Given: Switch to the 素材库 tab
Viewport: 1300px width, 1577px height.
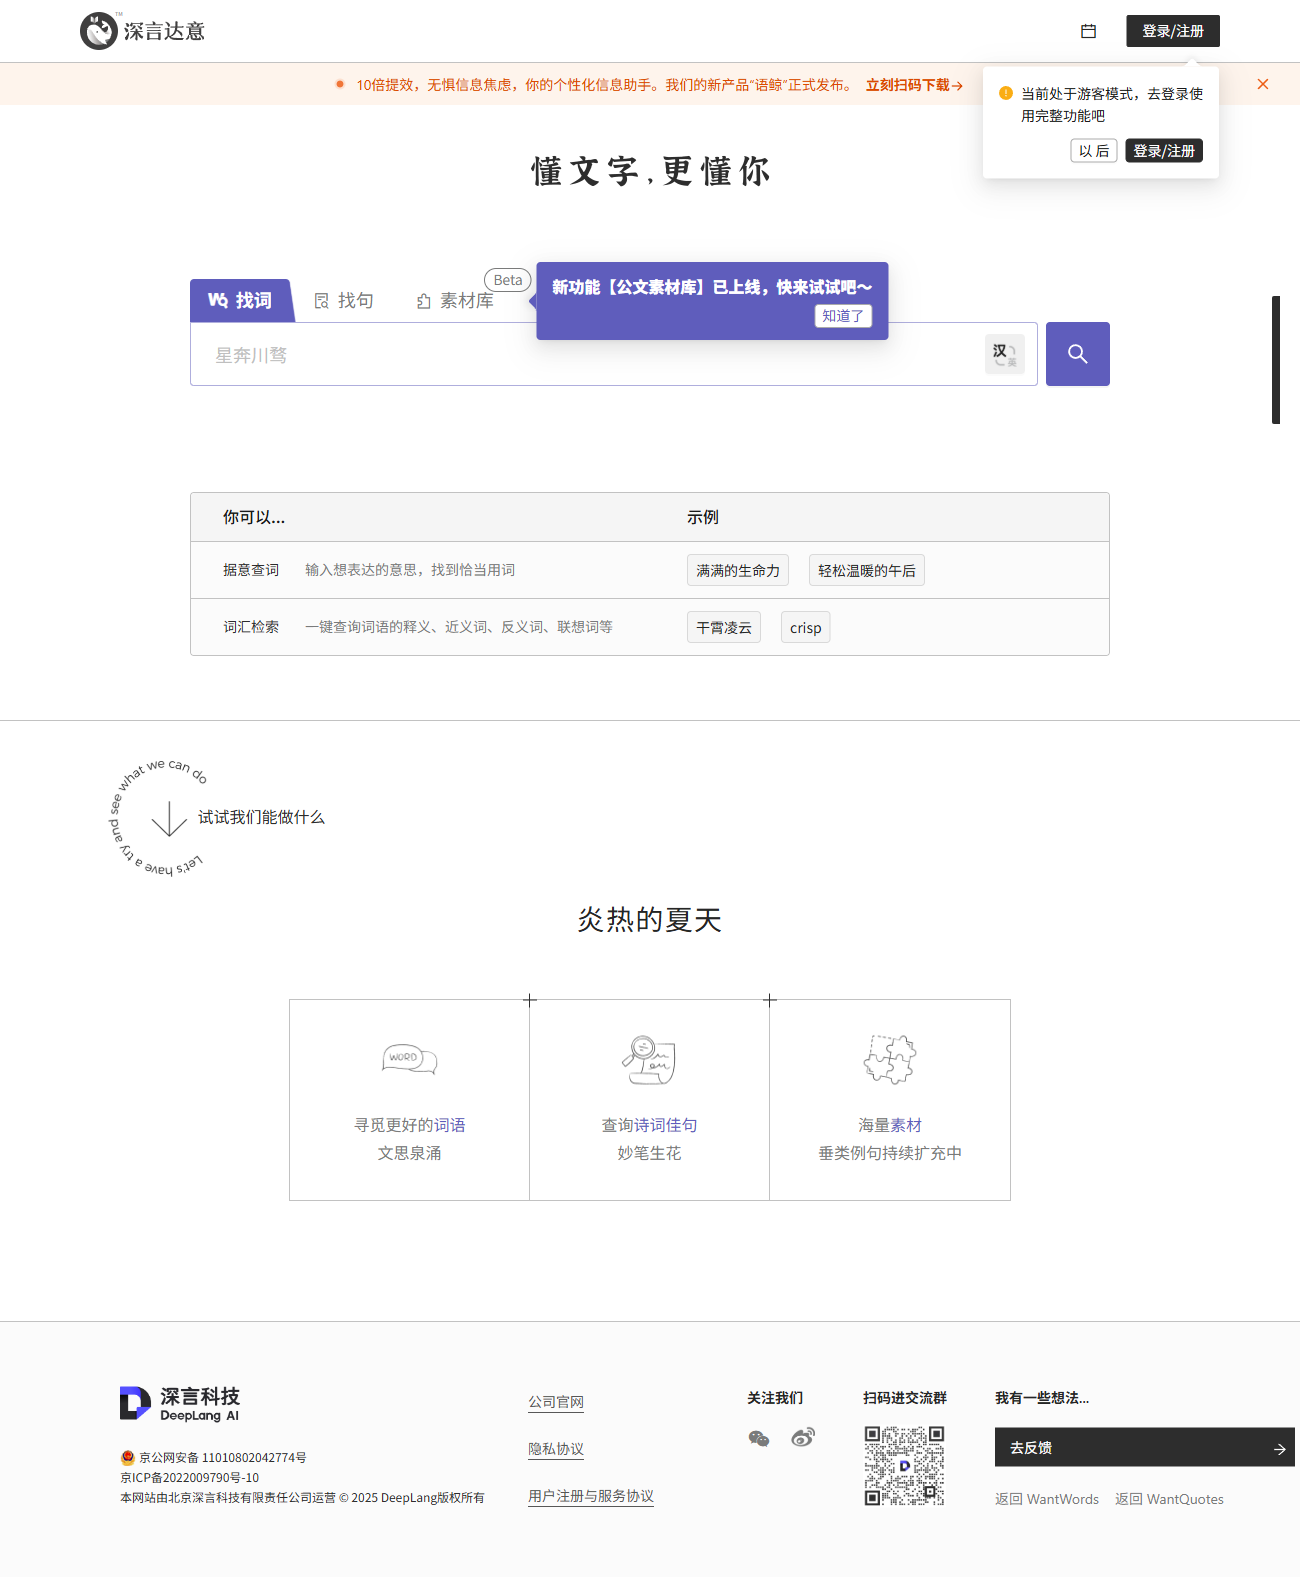Looking at the screenshot, I should tap(456, 301).
